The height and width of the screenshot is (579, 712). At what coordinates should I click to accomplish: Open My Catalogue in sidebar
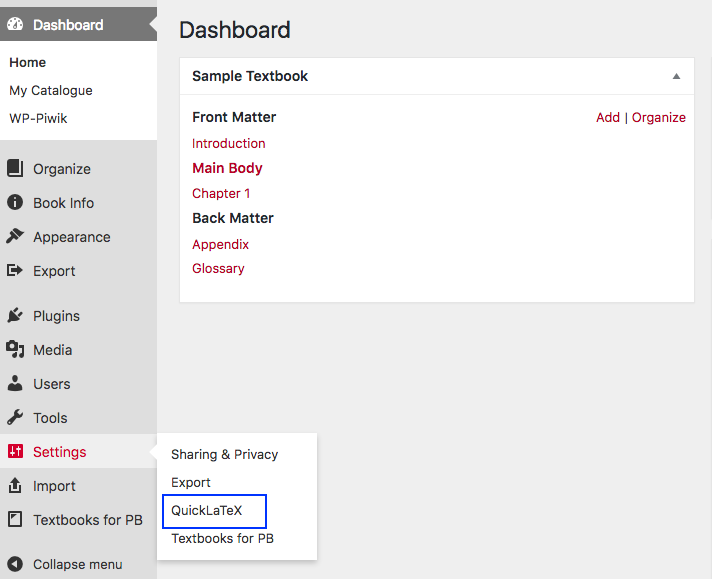point(51,90)
